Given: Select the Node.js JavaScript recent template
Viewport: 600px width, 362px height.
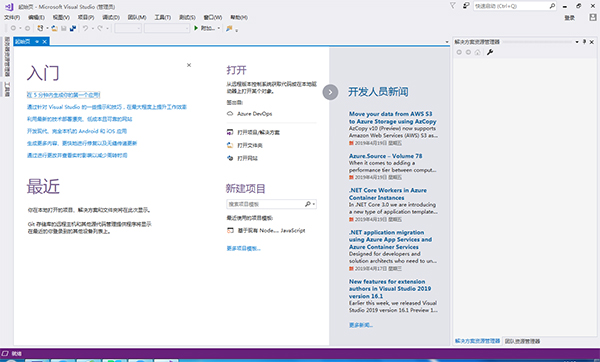Looking at the screenshot, I should point(266,230).
